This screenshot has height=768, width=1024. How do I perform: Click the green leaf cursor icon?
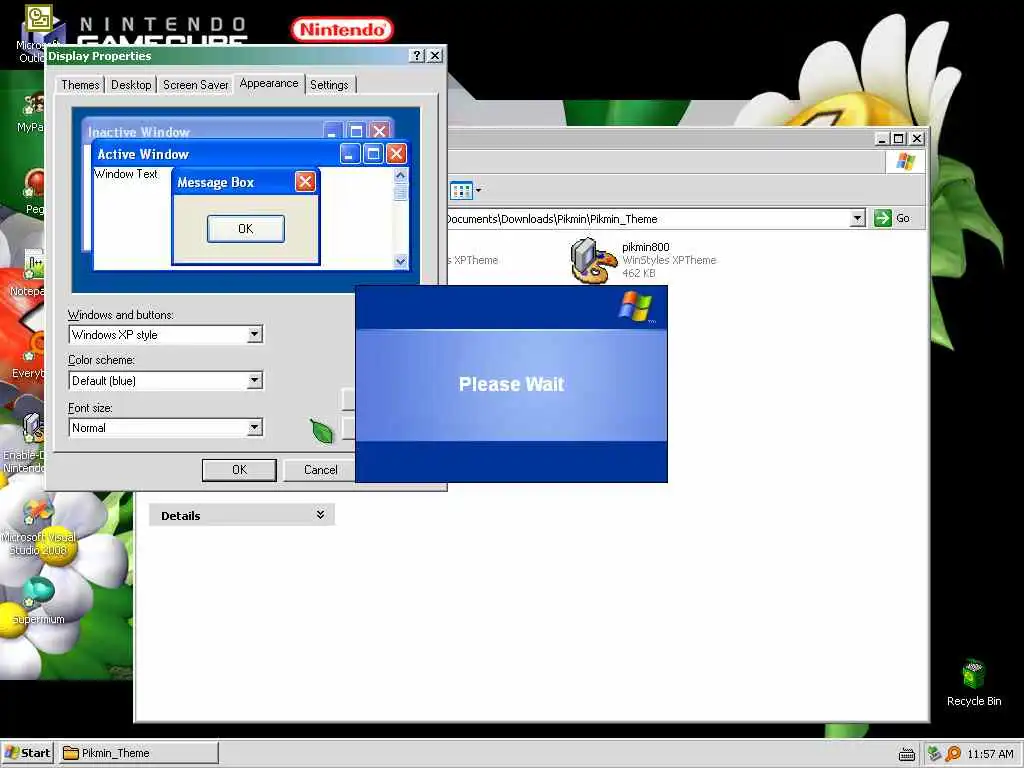(321, 431)
